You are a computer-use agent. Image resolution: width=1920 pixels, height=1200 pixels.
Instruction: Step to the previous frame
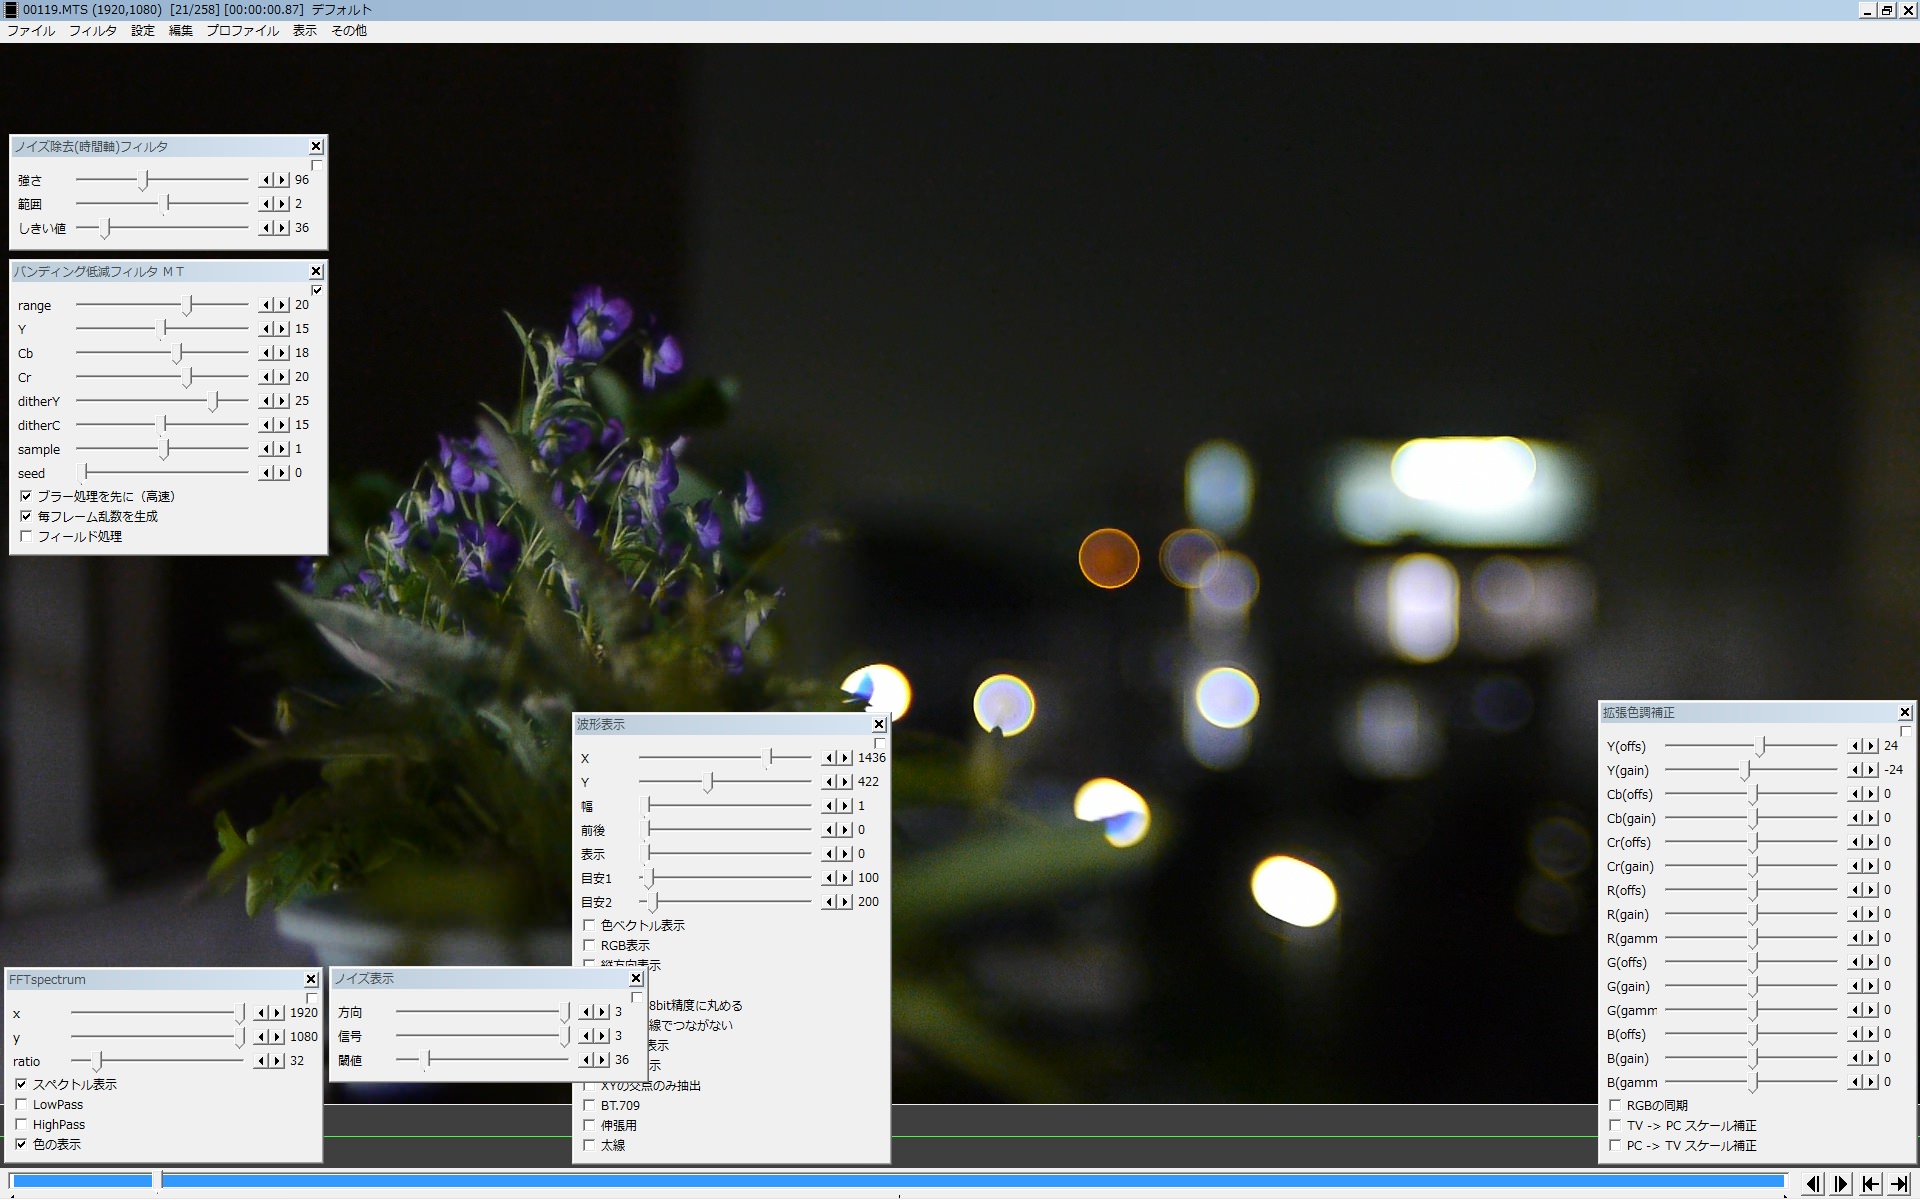point(1813,1184)
